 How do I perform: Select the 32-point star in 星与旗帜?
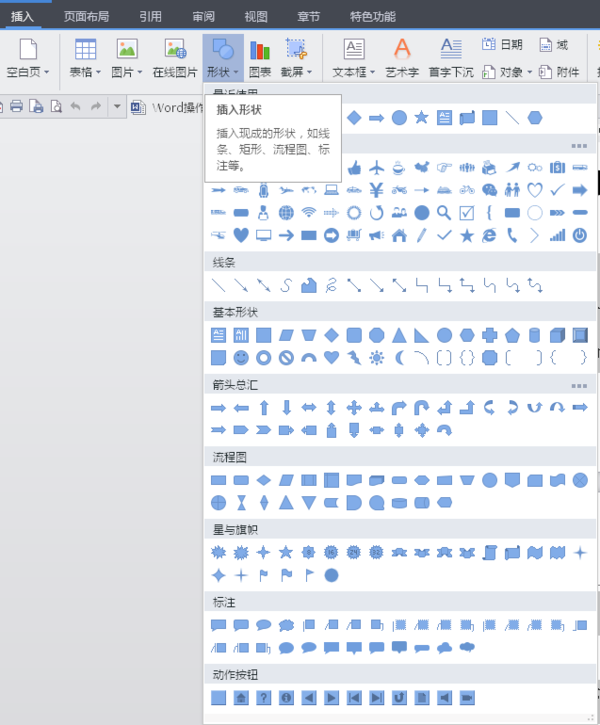(377, 552)
